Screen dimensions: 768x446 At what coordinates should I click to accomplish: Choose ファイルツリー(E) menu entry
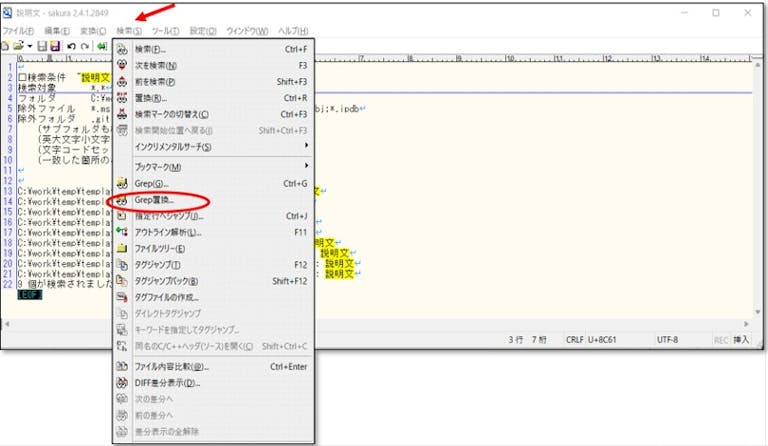tap(214, 249)
